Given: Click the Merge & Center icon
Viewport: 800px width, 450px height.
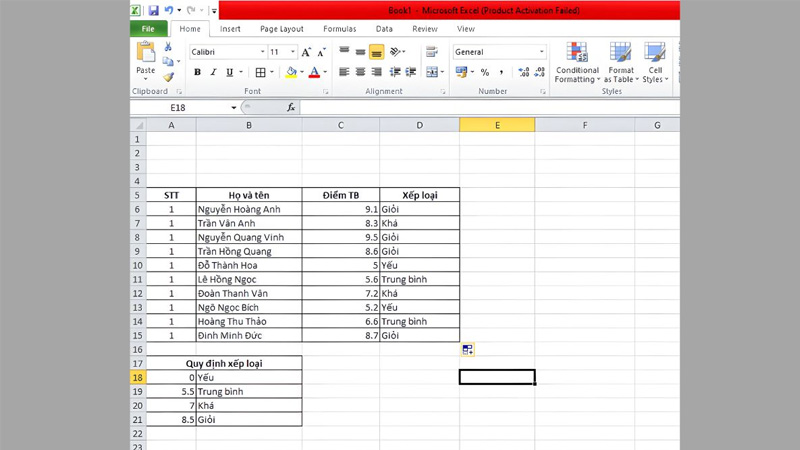Looking at the screenshot, I should click(x=432, y=72).
